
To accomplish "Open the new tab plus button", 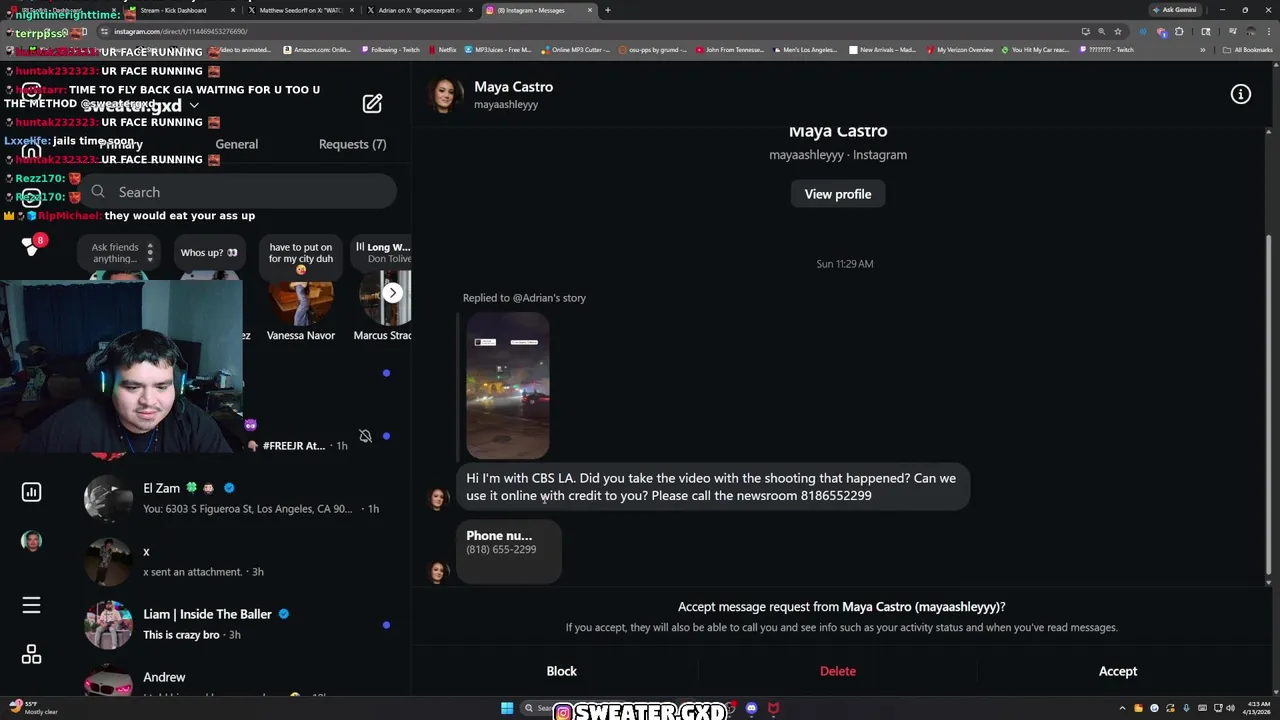I will coord(607,10).
